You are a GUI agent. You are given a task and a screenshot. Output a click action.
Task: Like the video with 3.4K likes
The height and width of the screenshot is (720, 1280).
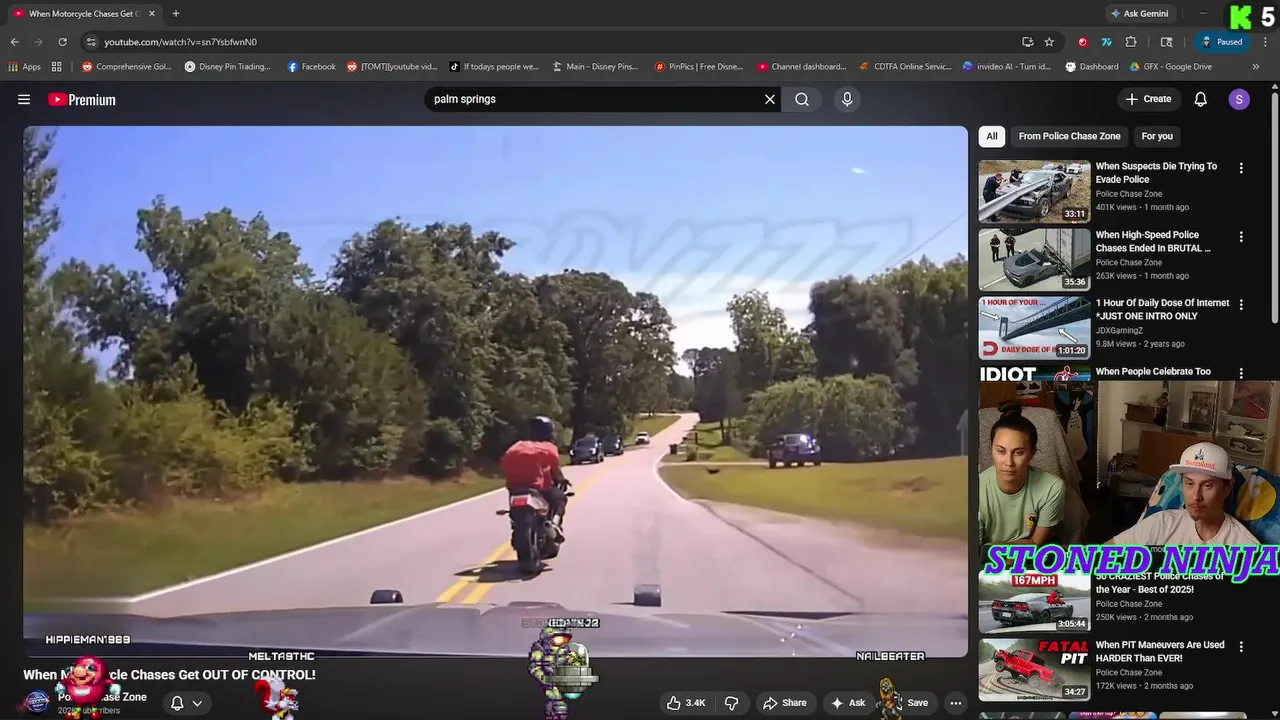[686, 703]
